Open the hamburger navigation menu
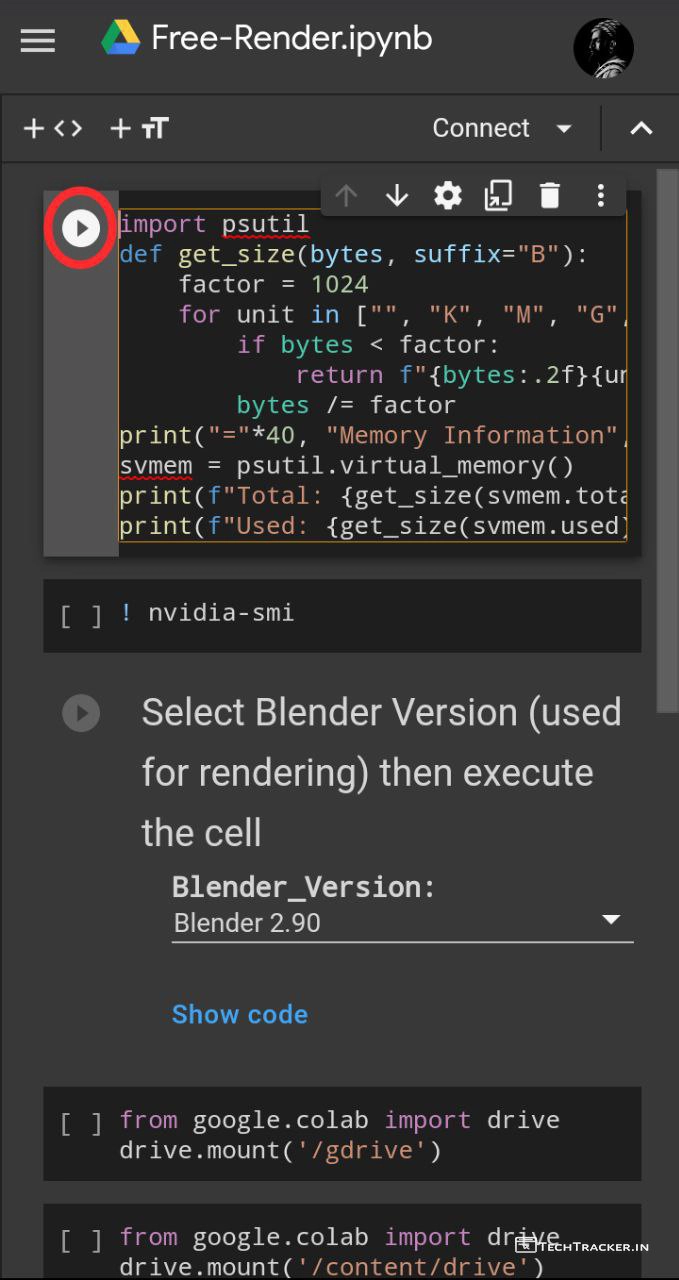This screenshot has width=679, height=1280. 38,41
